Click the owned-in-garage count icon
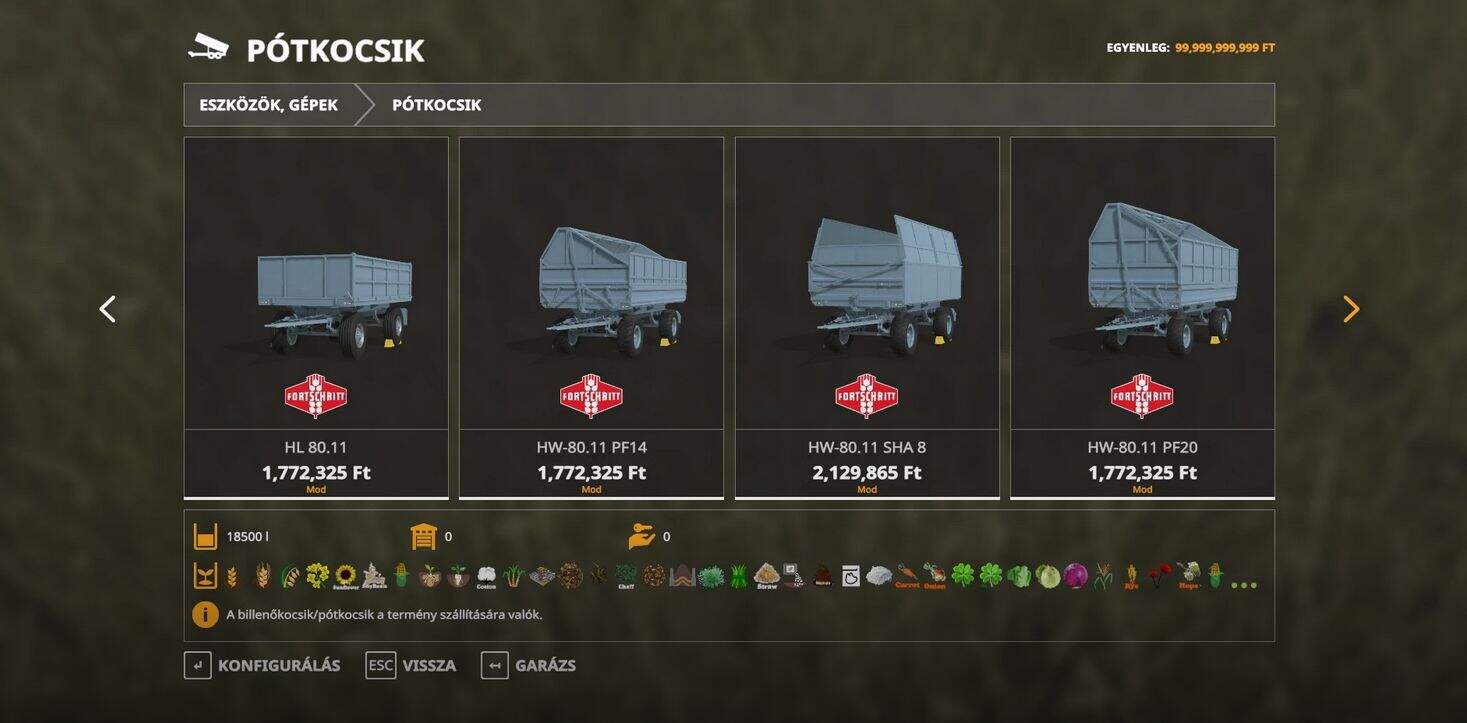1467x723 pixels. tap(424, 537)
